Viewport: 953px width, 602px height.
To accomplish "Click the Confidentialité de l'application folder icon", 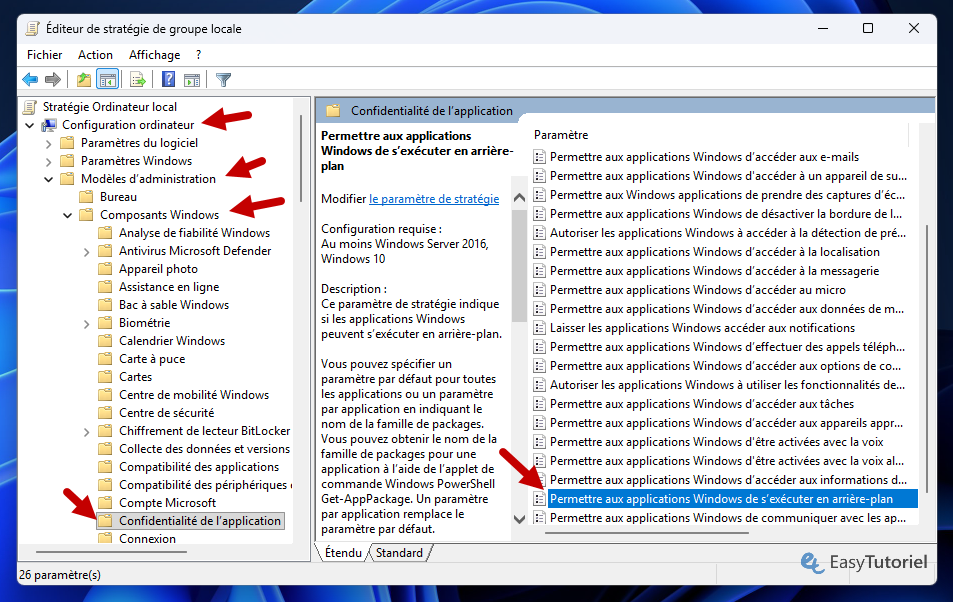I will pyautogui.click(x=108, y=521).
